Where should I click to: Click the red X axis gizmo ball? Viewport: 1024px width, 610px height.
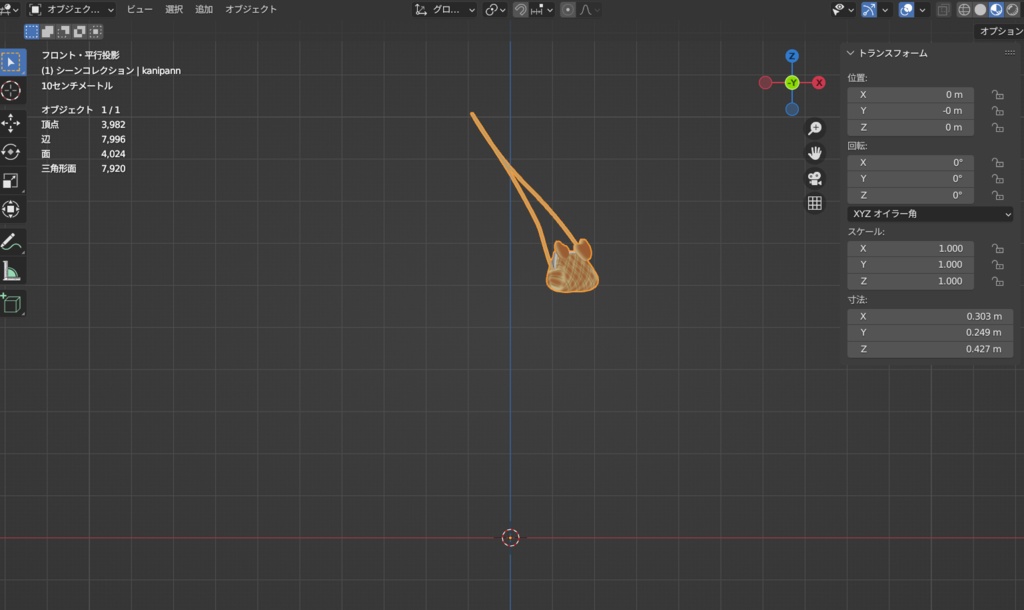[x=818, y=83]
